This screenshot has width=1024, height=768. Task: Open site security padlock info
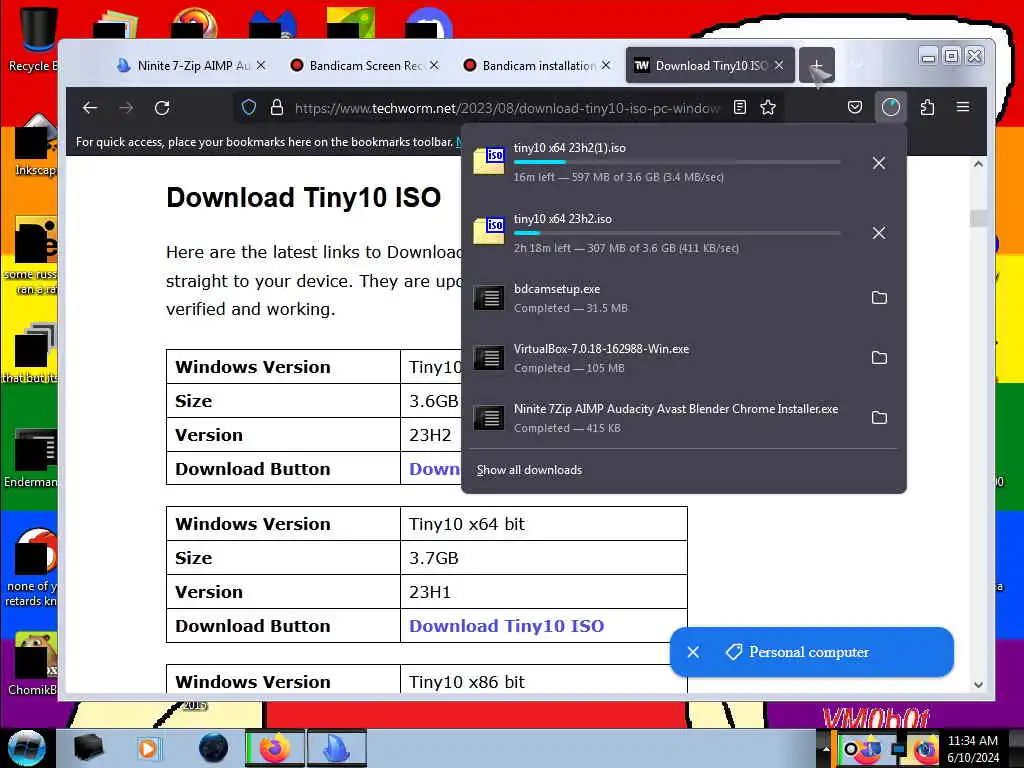point(277,107)
